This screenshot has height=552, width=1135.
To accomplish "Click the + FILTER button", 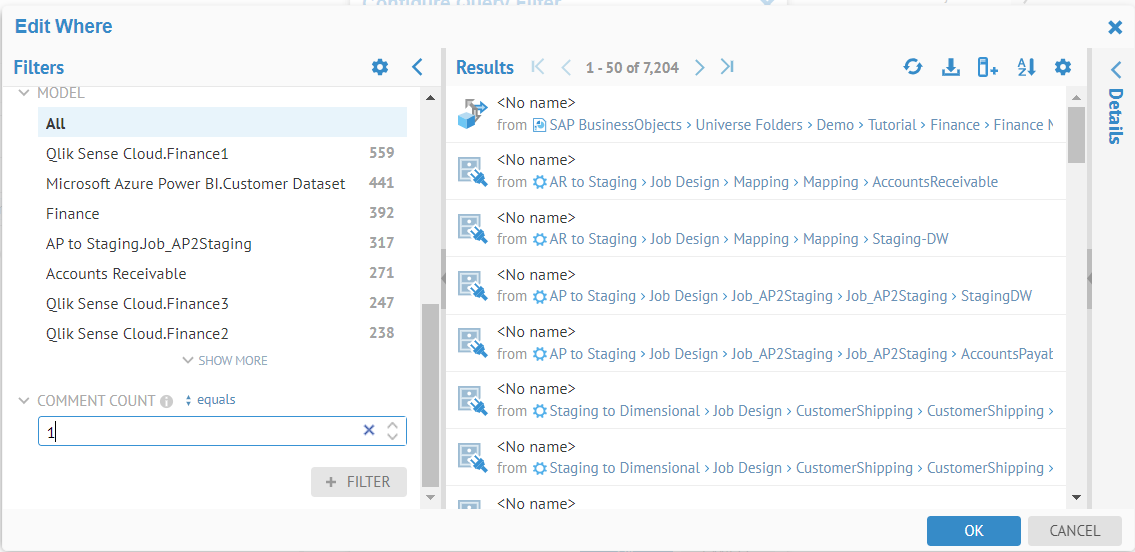I will click(359, 482).
